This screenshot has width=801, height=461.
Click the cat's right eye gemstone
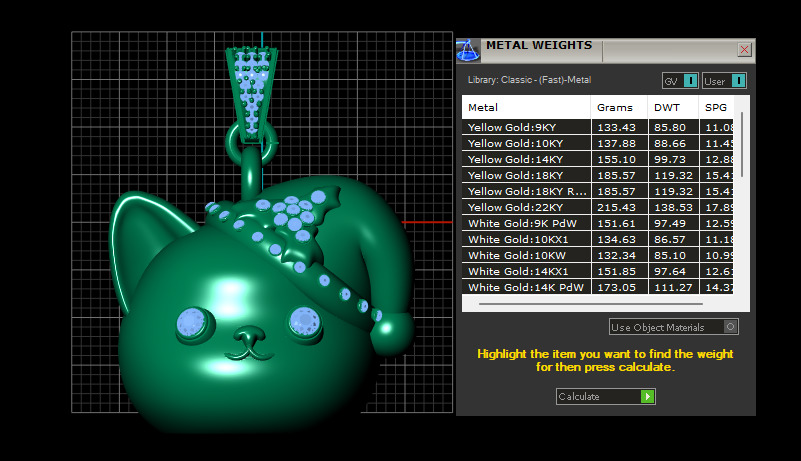pyautogui.click(x=305, y=321)
